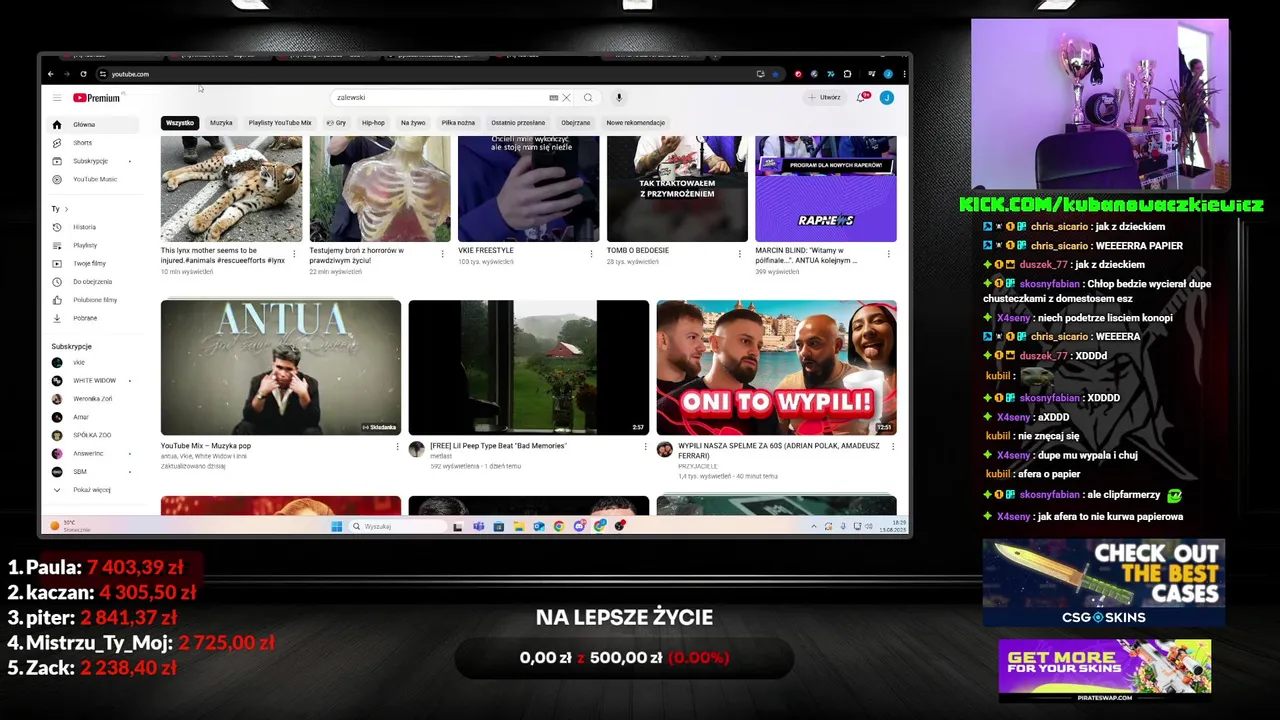The image size is (1280, 720).
Task: Click the YouTube Premium logo
Action: click(96, 98)
